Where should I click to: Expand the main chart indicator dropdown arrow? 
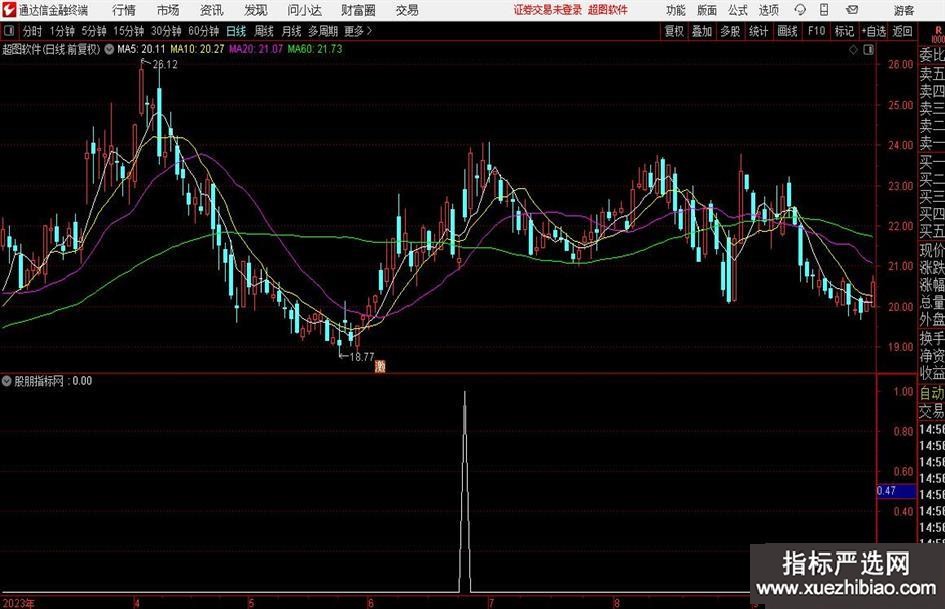109,49
